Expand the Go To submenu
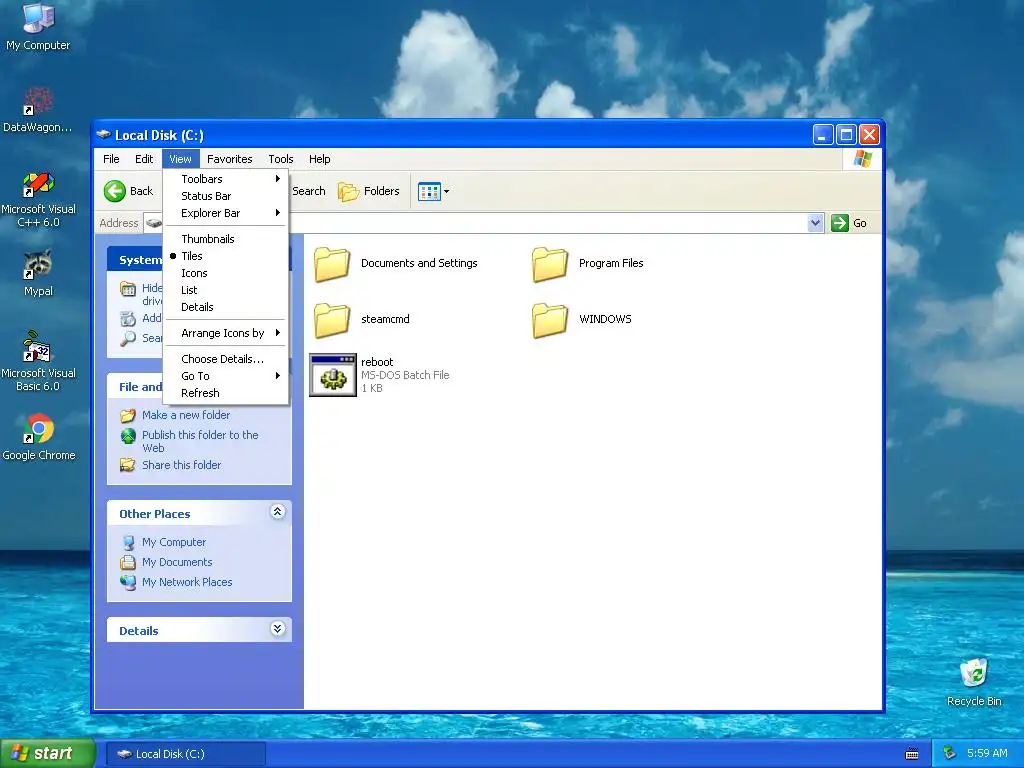Image resolution: width=1024 pixels, height=768 pixels. [225, 376]
